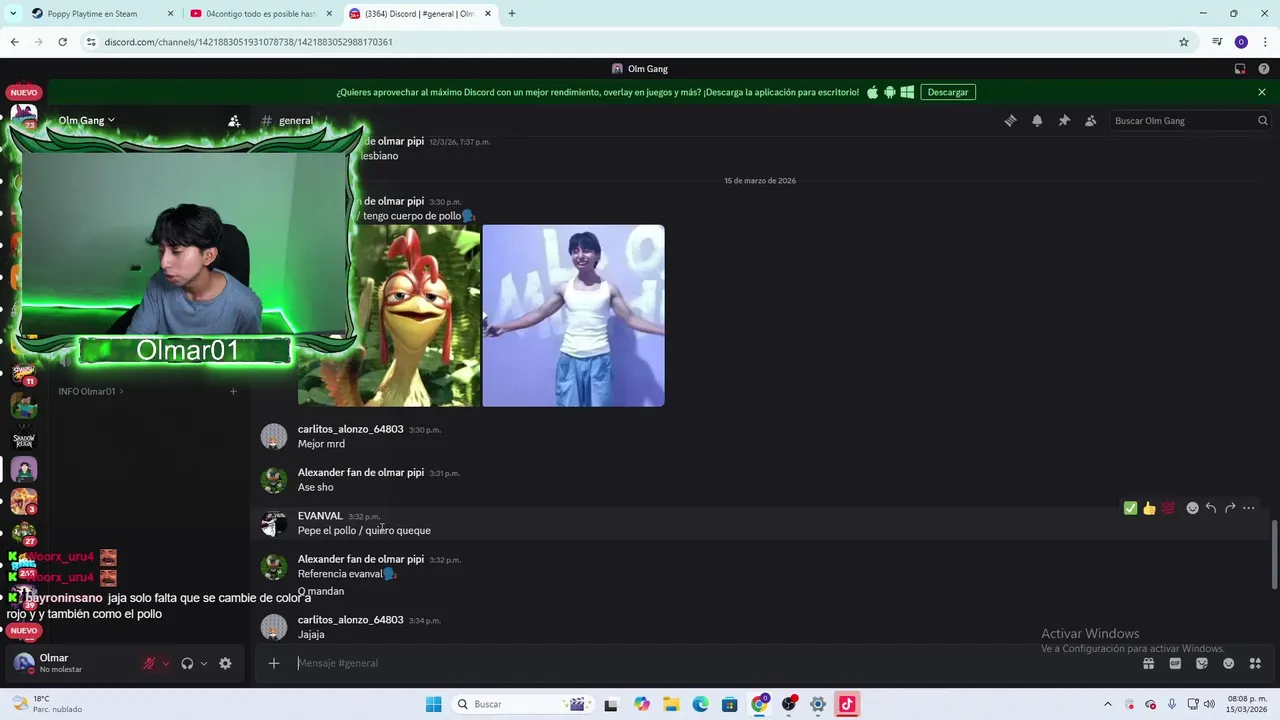Click the Descargar button in banner
Viewport: 1280px width, 720px height.
click(948, 92)
